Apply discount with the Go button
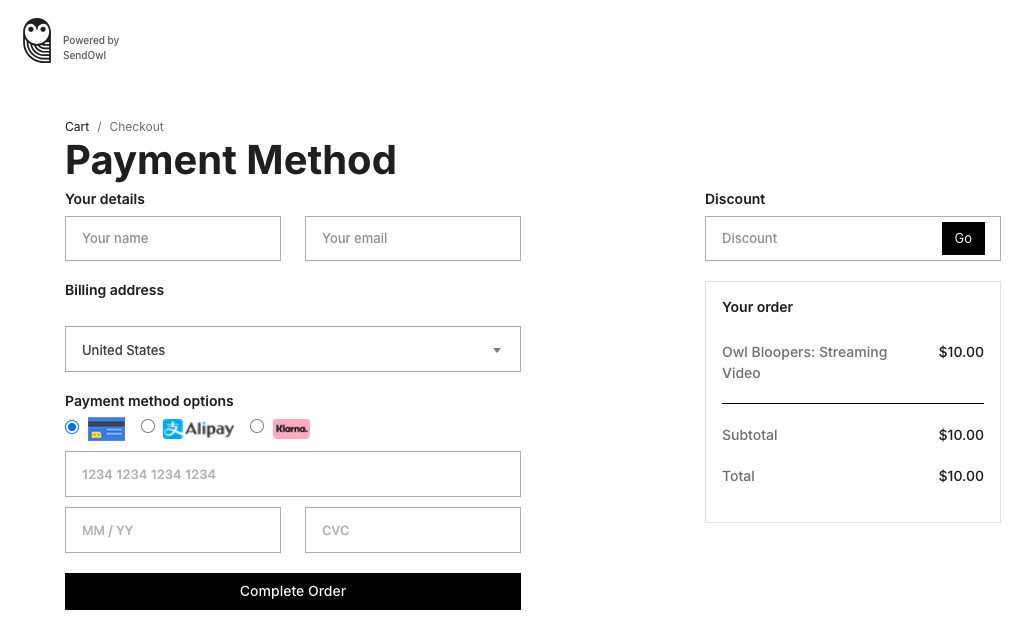1033x632 pixels. tap(963, 238)
